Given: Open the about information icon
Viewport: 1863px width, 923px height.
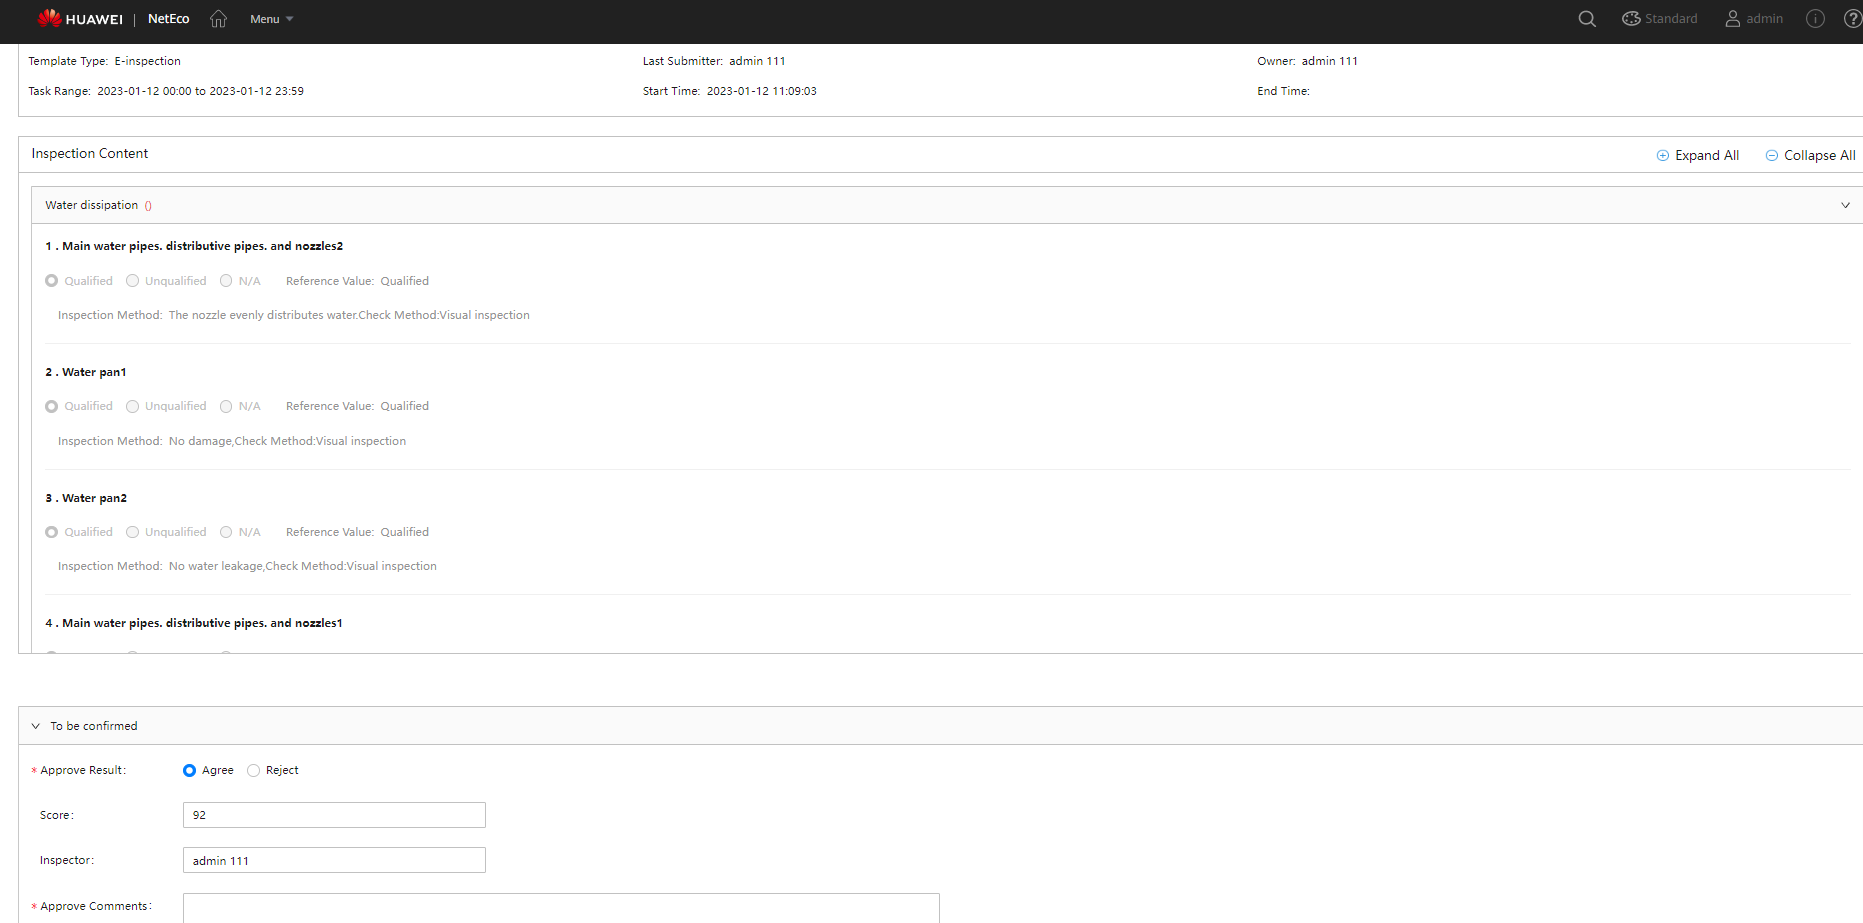Looking at the screenshot, I should [1815, 19].
